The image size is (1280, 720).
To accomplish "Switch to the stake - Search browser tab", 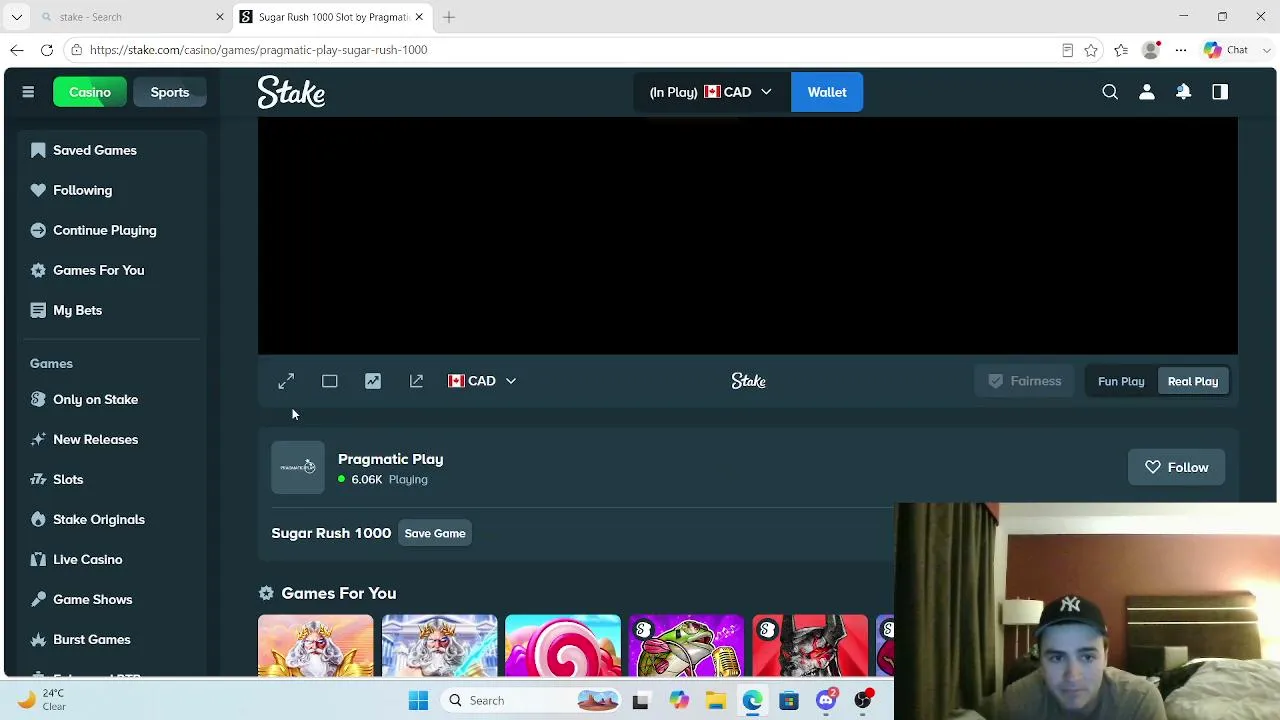I will tap(130, 17).
